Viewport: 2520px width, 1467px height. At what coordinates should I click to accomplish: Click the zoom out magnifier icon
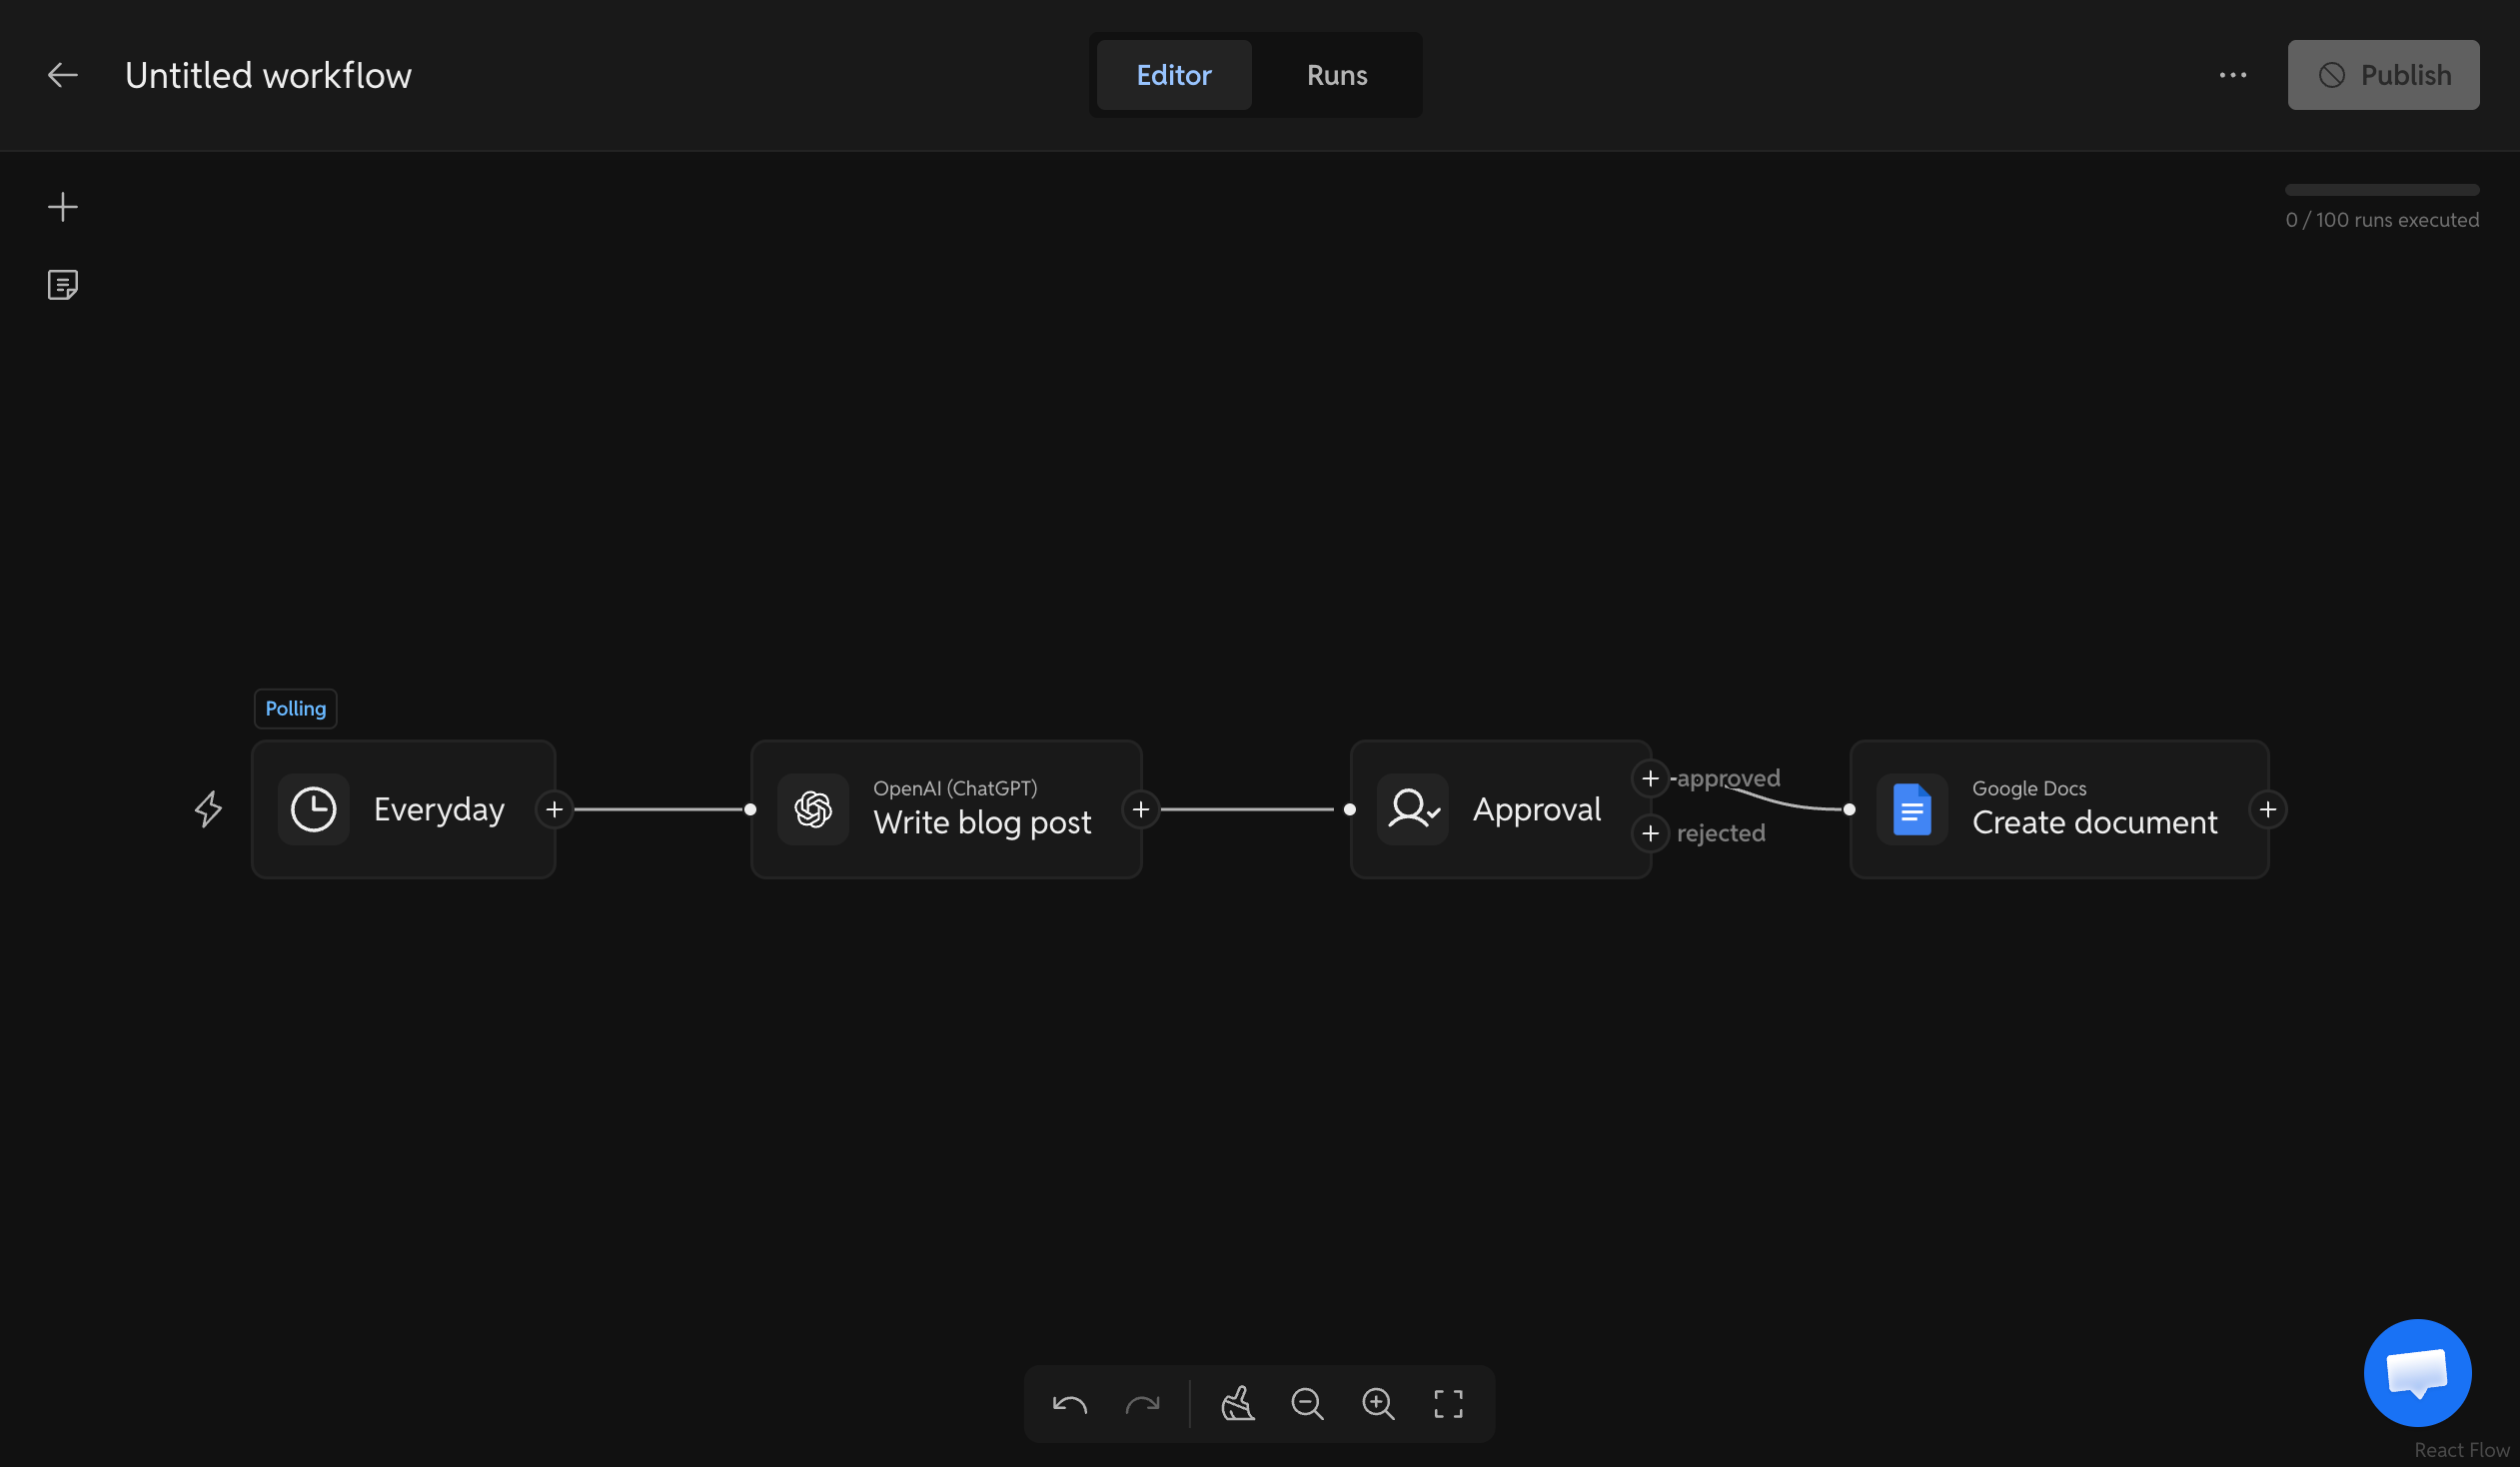coord(1307,1404)
